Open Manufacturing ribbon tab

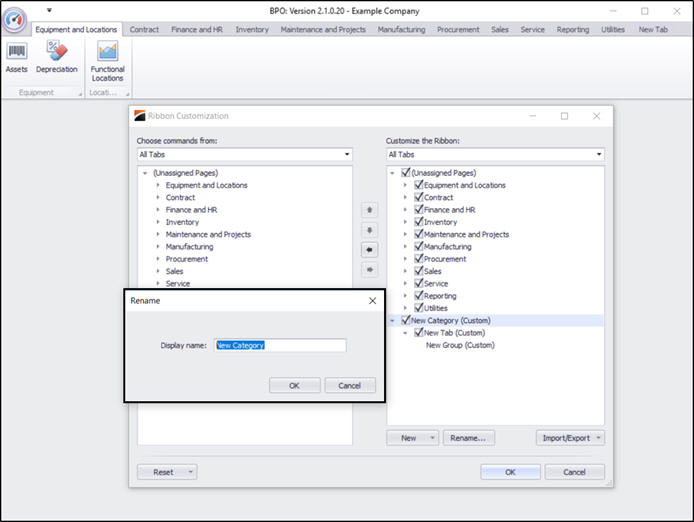point(401,30)
